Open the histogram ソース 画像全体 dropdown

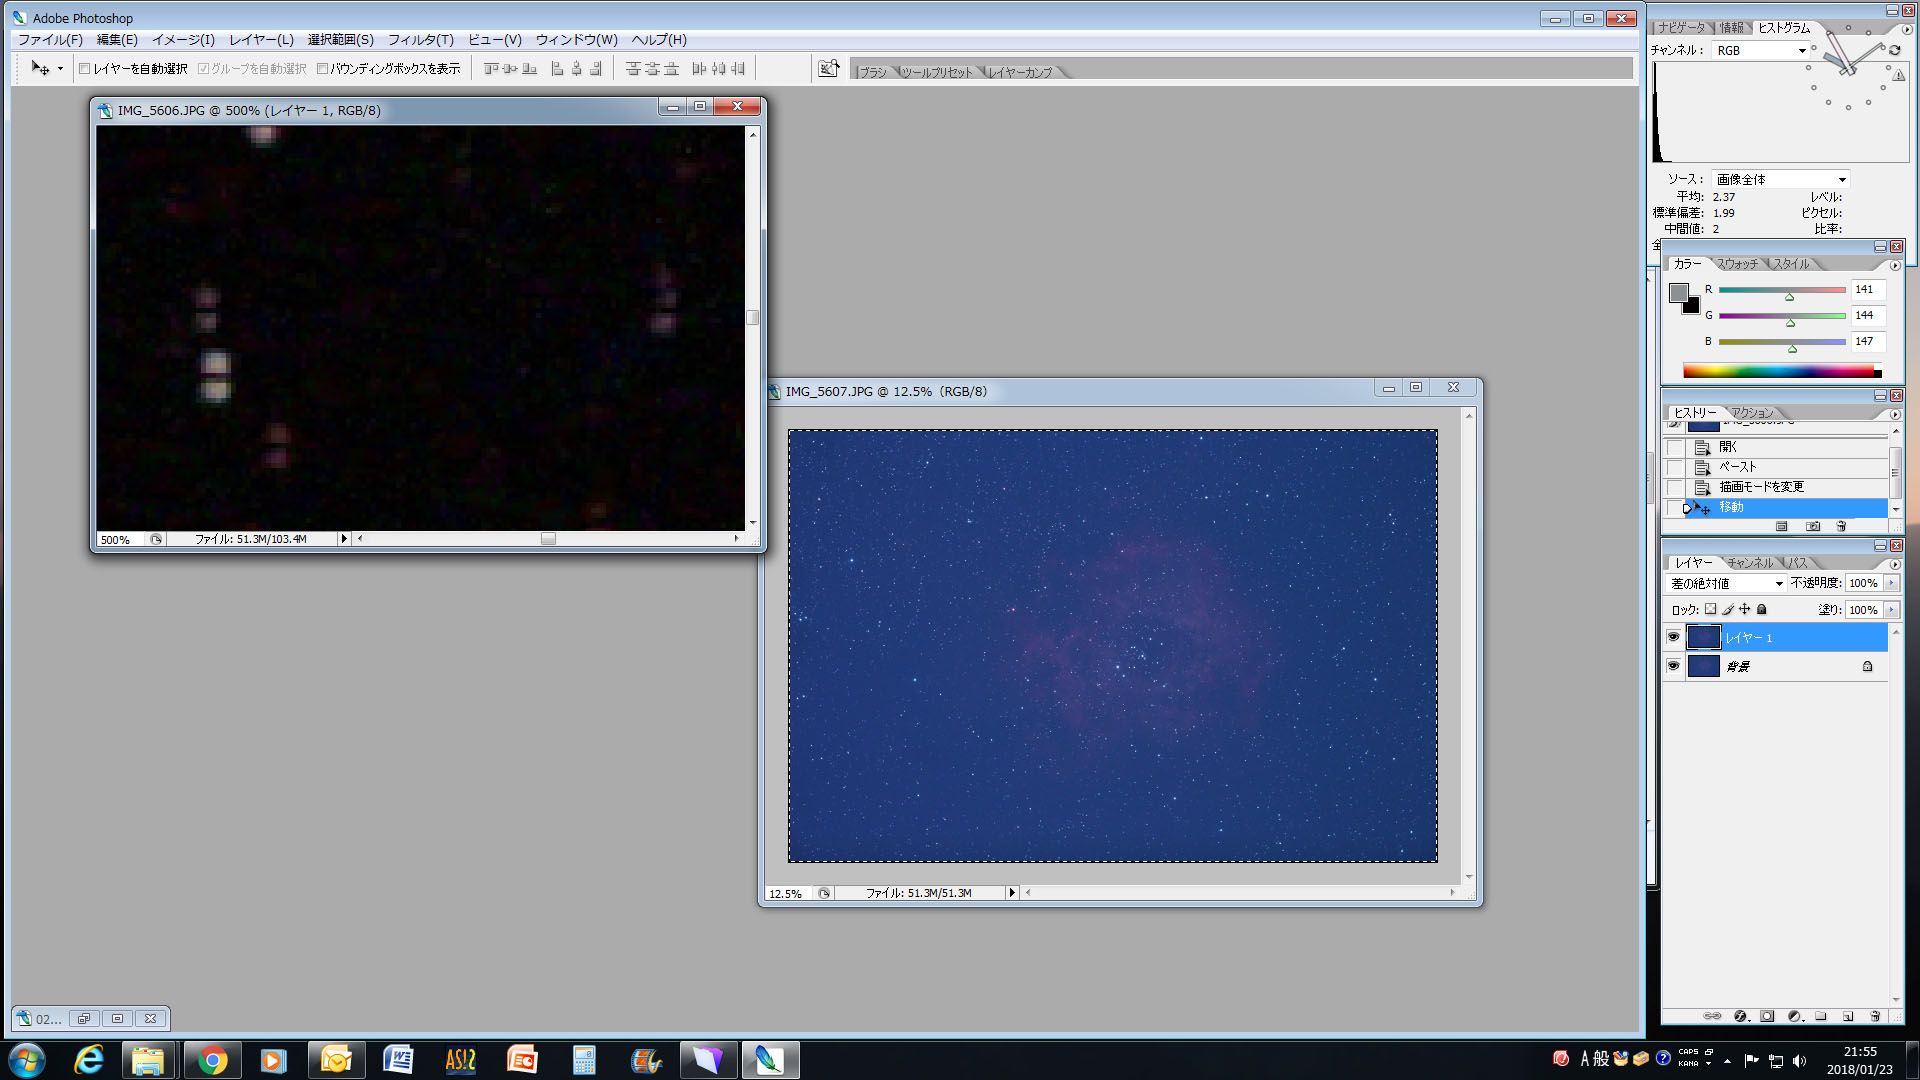point(1780,180)
